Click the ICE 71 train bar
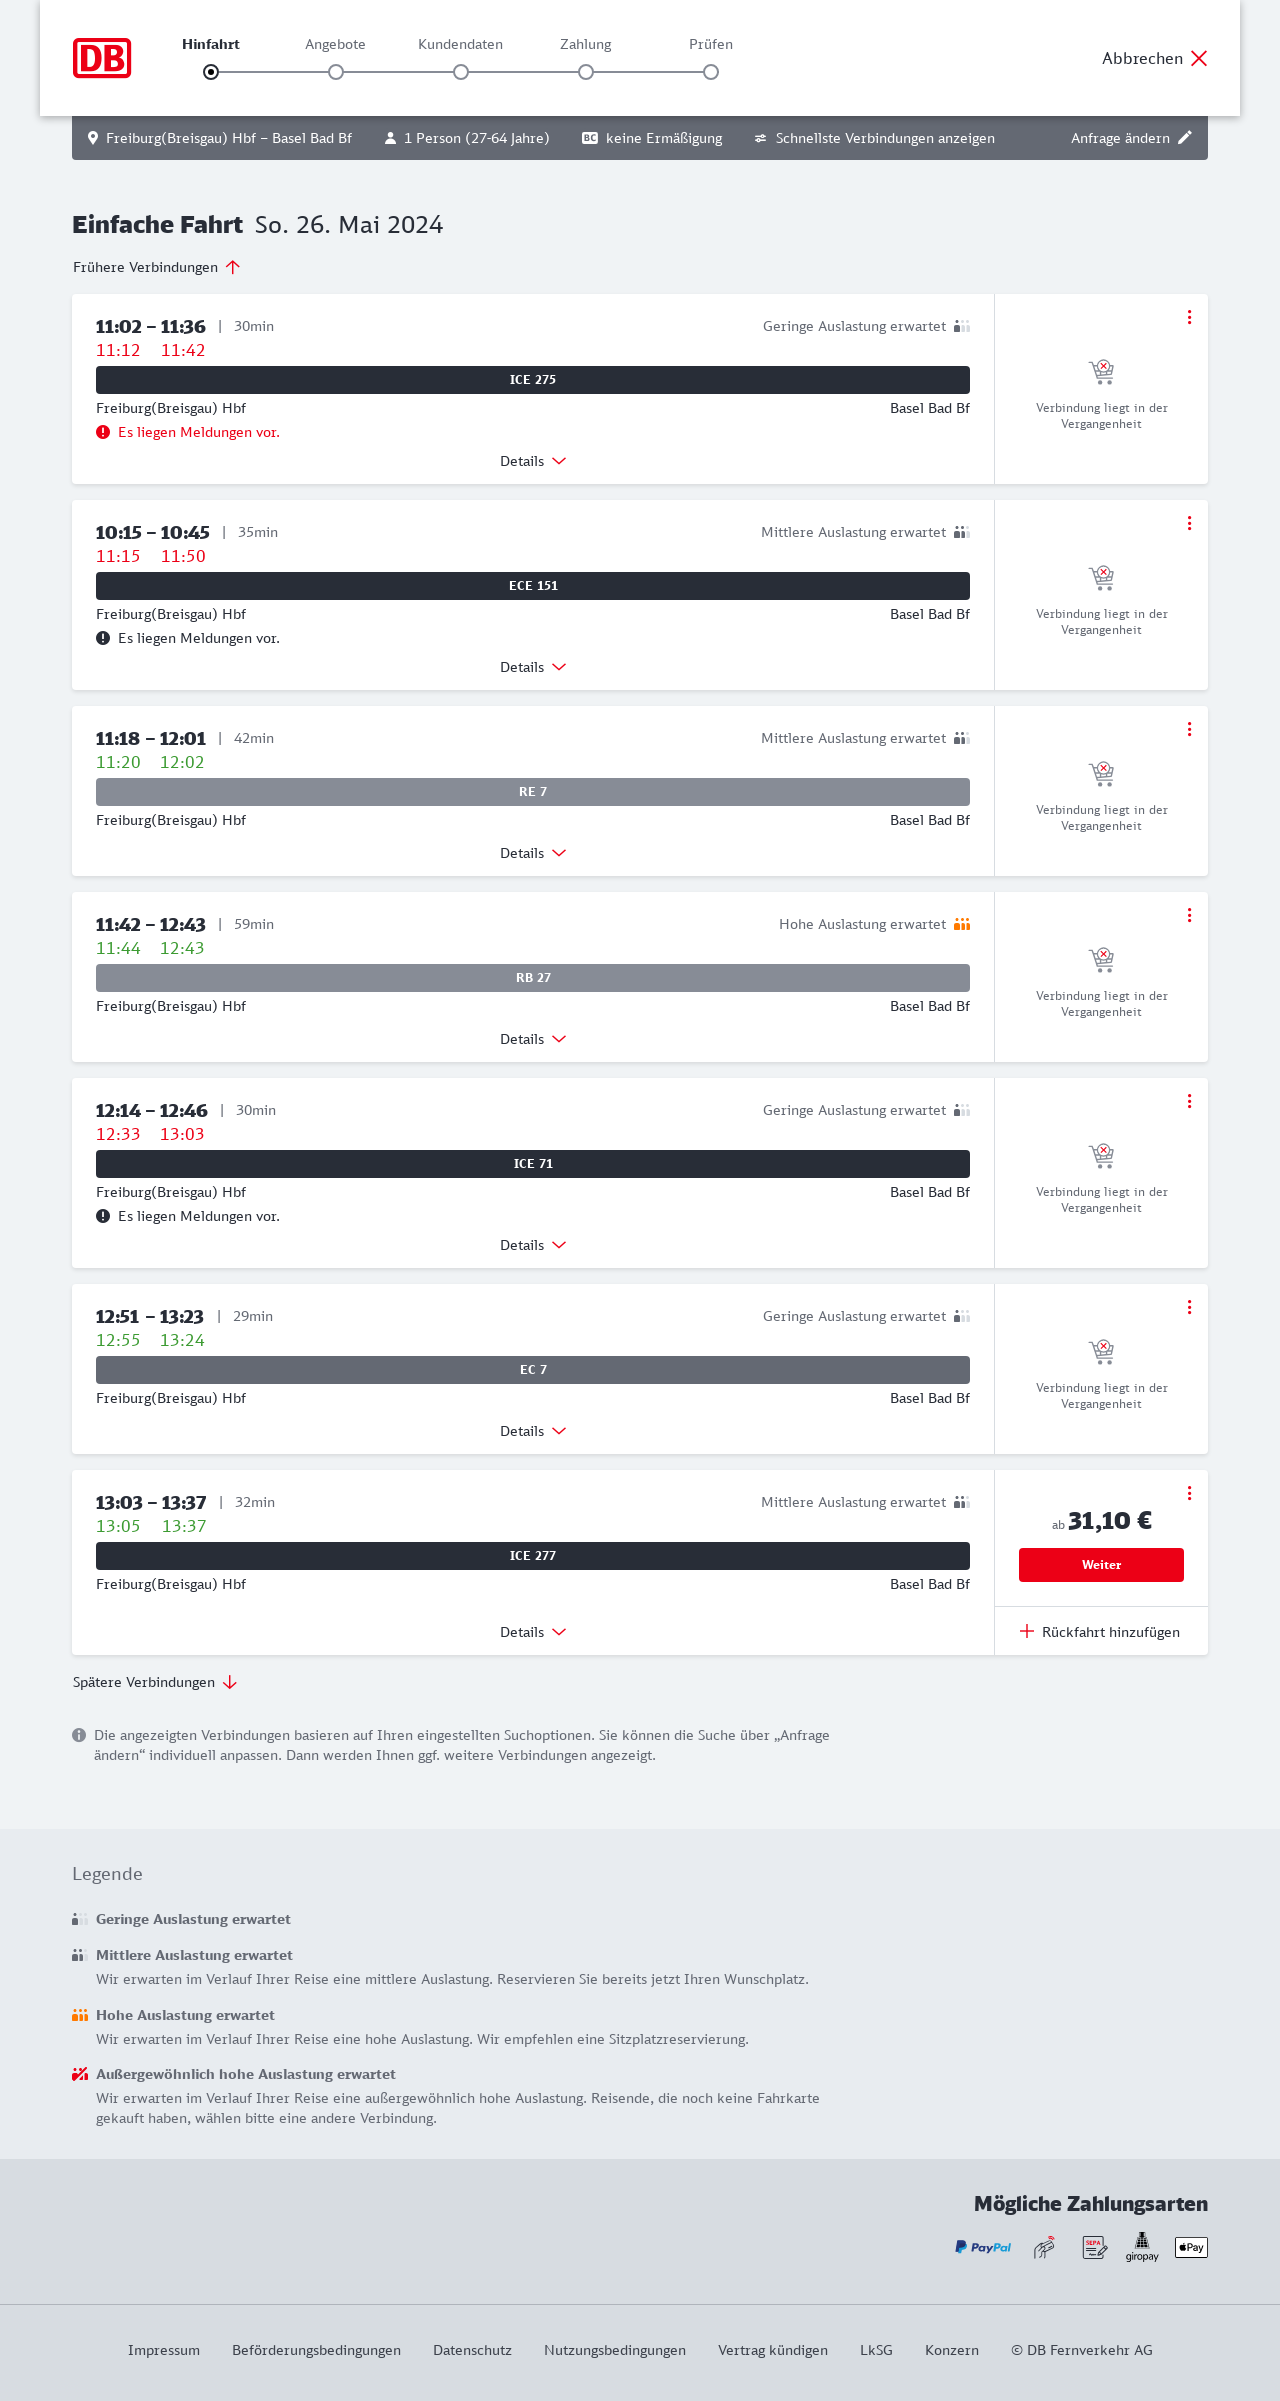Image resolution: width=1280 pixels, height=2401 pixels. [x=533, y=1164]
